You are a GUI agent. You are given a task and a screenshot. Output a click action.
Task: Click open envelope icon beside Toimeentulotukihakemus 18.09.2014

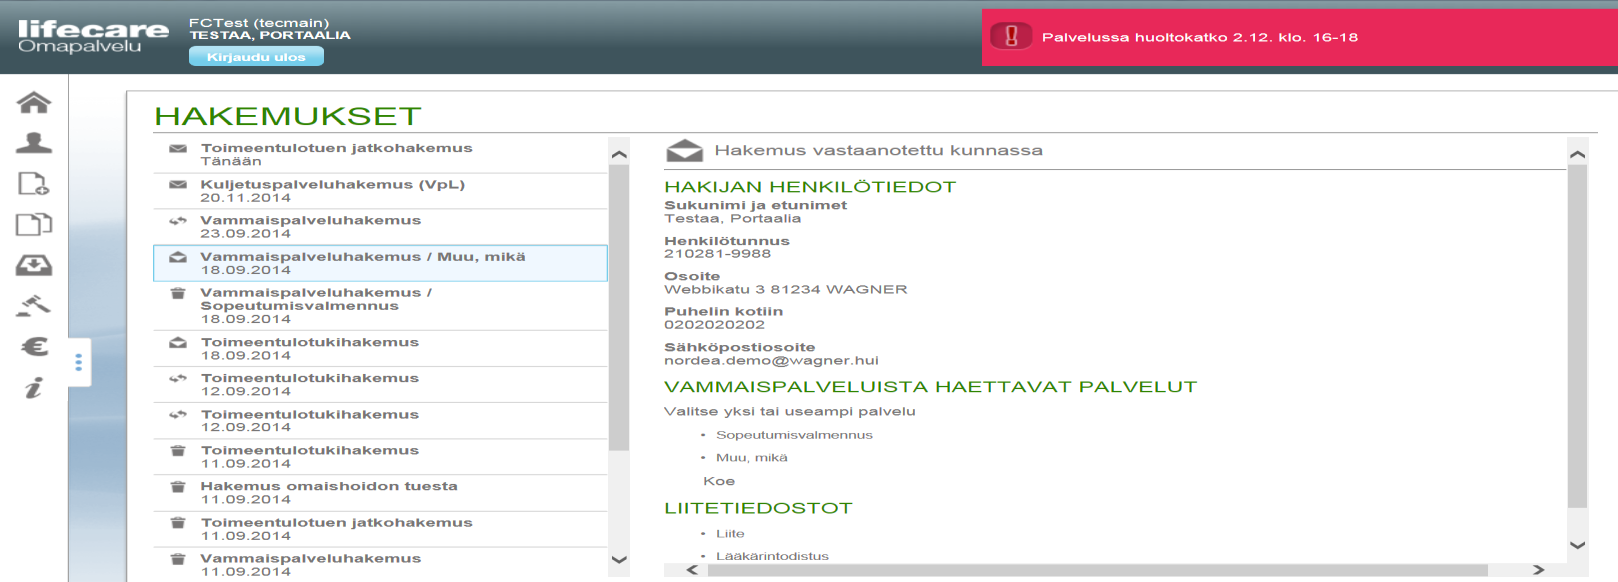click(x=178, y=343)
